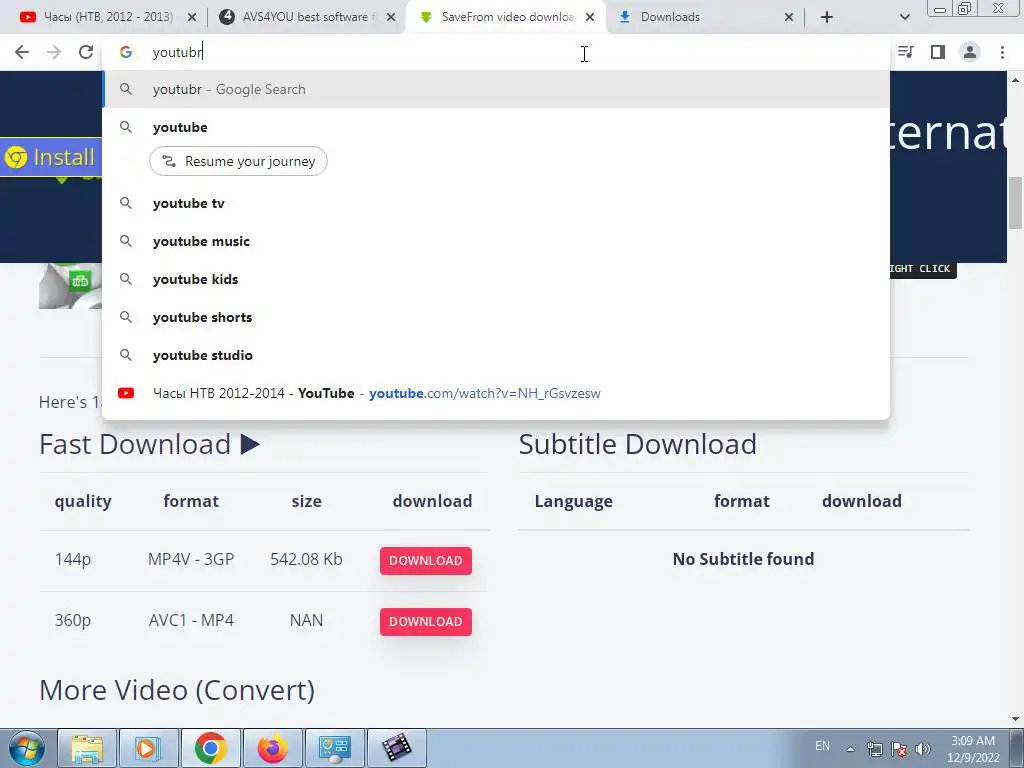Expand the tab search chevron
The width and height of the screenshot is (1024, 768).
point(904,17)
